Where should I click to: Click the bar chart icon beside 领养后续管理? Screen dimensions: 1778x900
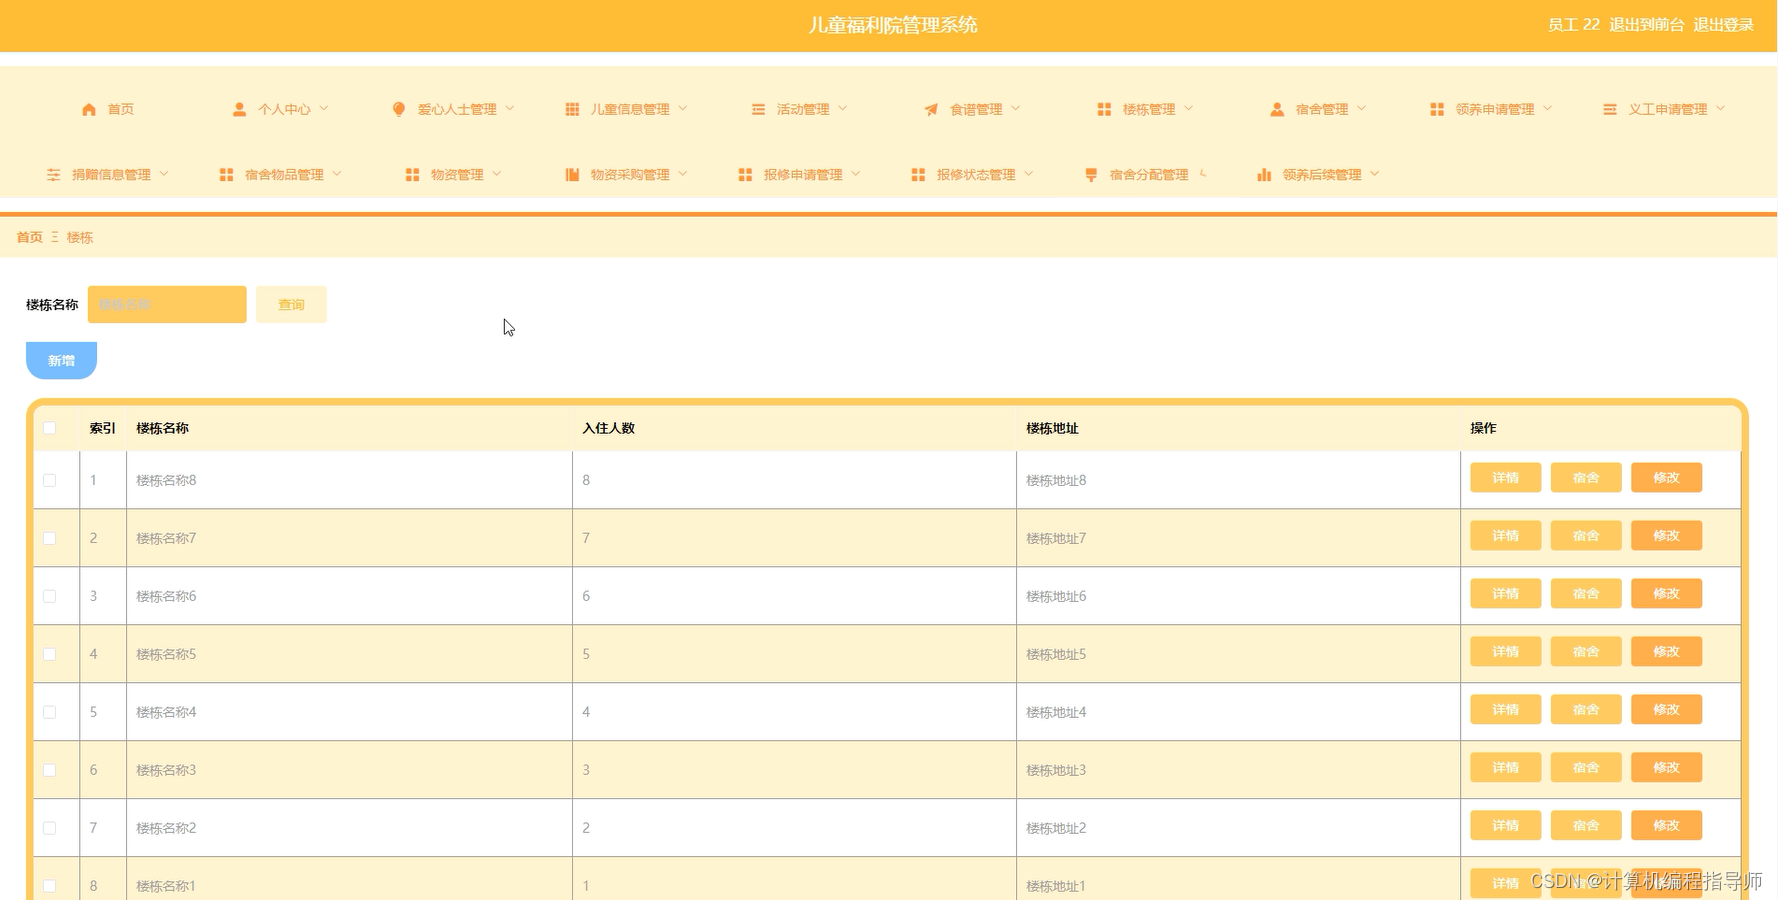1264,174
